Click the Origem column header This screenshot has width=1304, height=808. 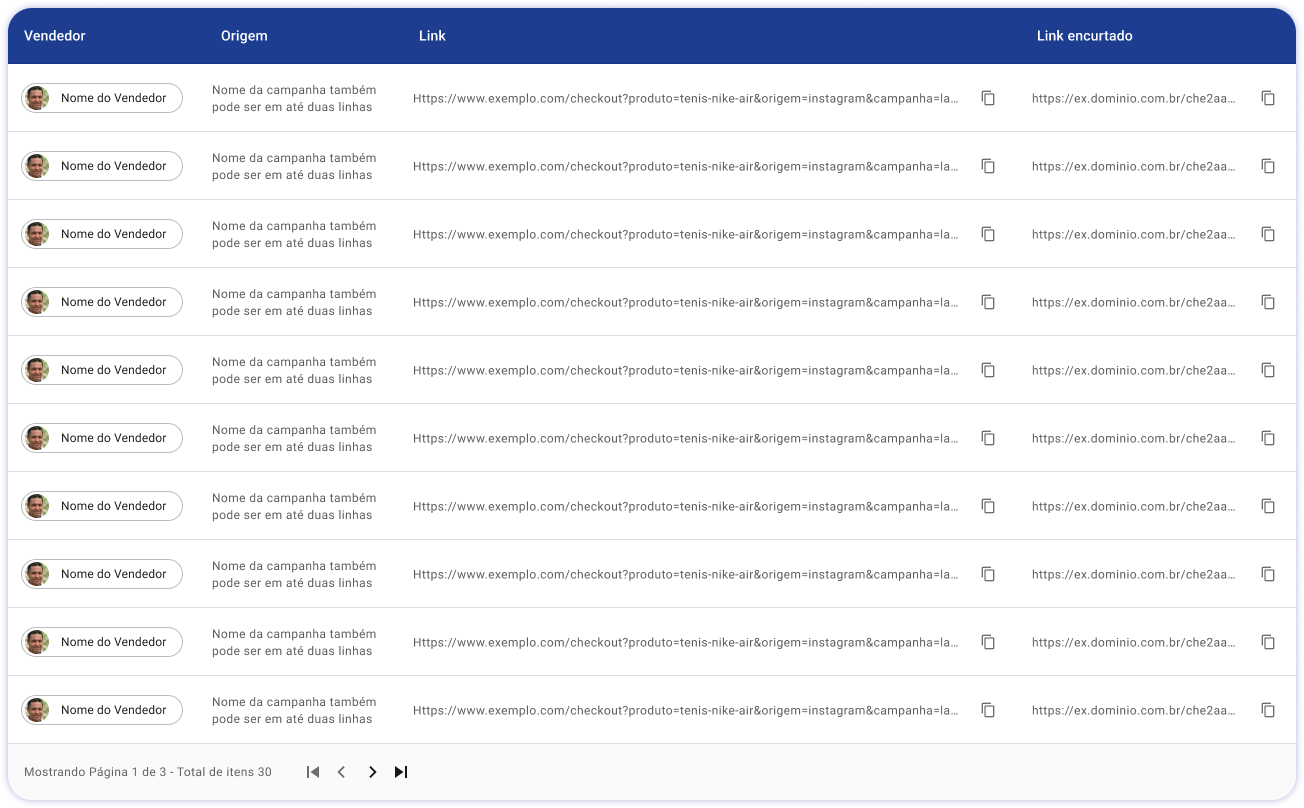pyautogui.click(x=244, y=36)
